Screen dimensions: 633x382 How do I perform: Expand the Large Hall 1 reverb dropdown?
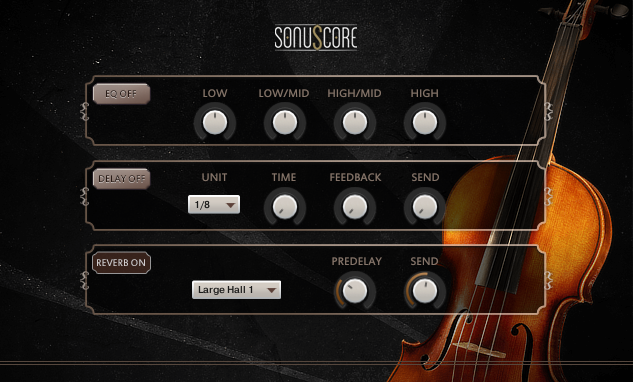(237, 290)
